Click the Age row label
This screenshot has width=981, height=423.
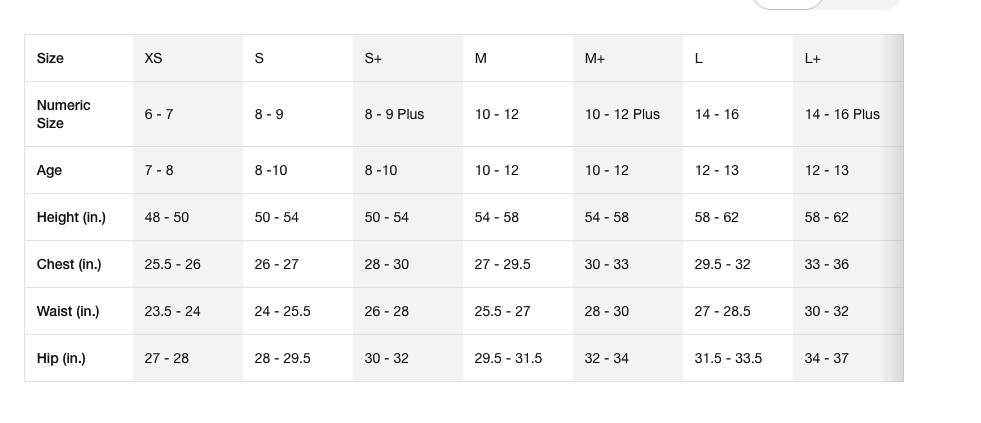point(49,170)
